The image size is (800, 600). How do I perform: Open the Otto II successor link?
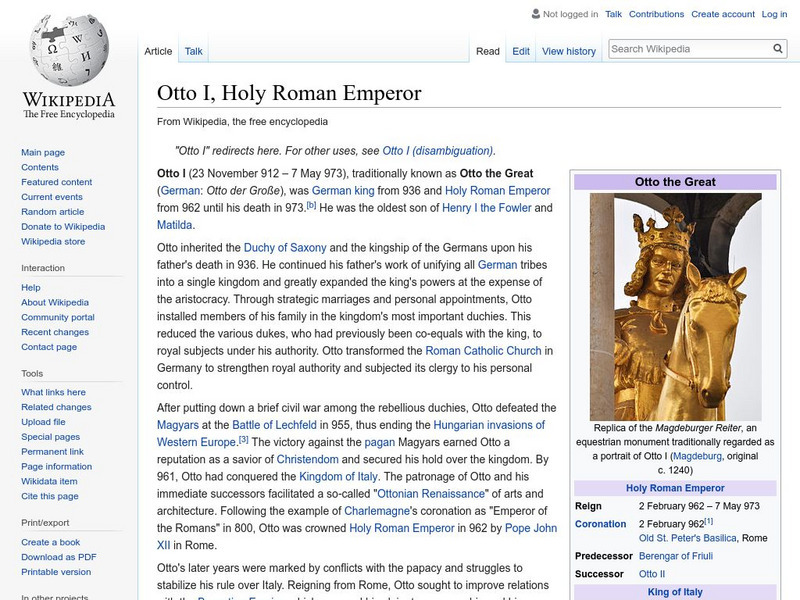coord(651,574)
